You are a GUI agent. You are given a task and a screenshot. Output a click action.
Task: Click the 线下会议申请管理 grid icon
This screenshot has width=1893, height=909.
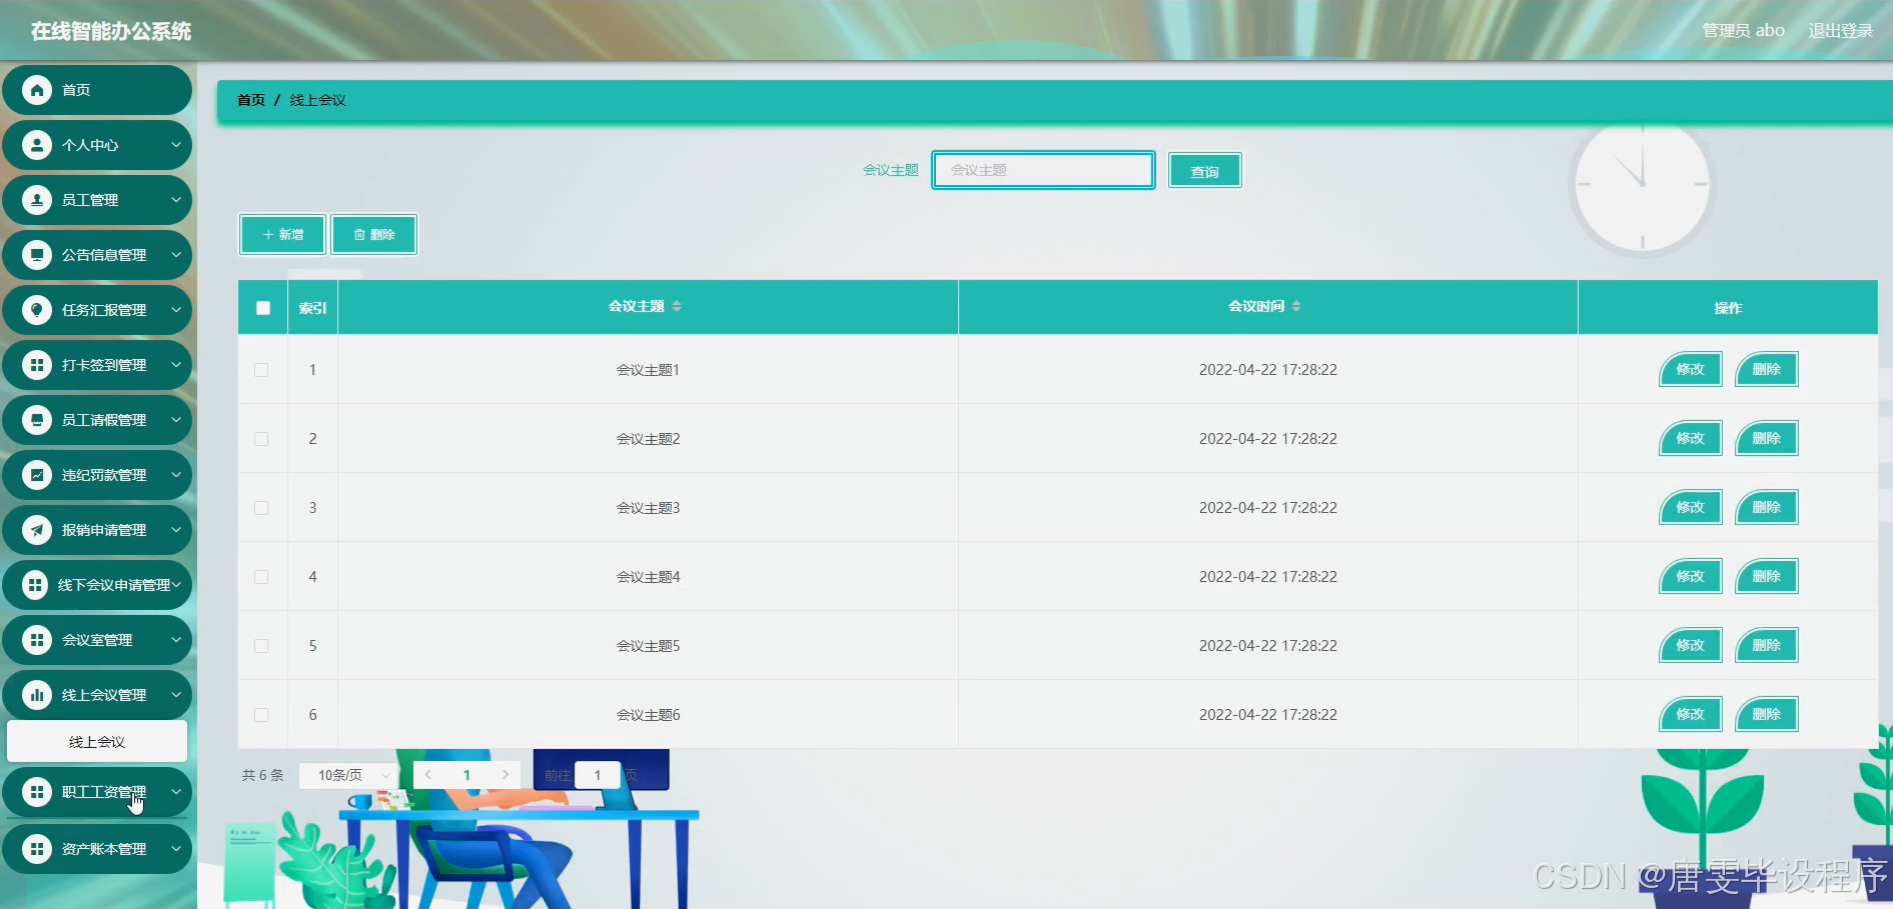(x=35, y=585)
